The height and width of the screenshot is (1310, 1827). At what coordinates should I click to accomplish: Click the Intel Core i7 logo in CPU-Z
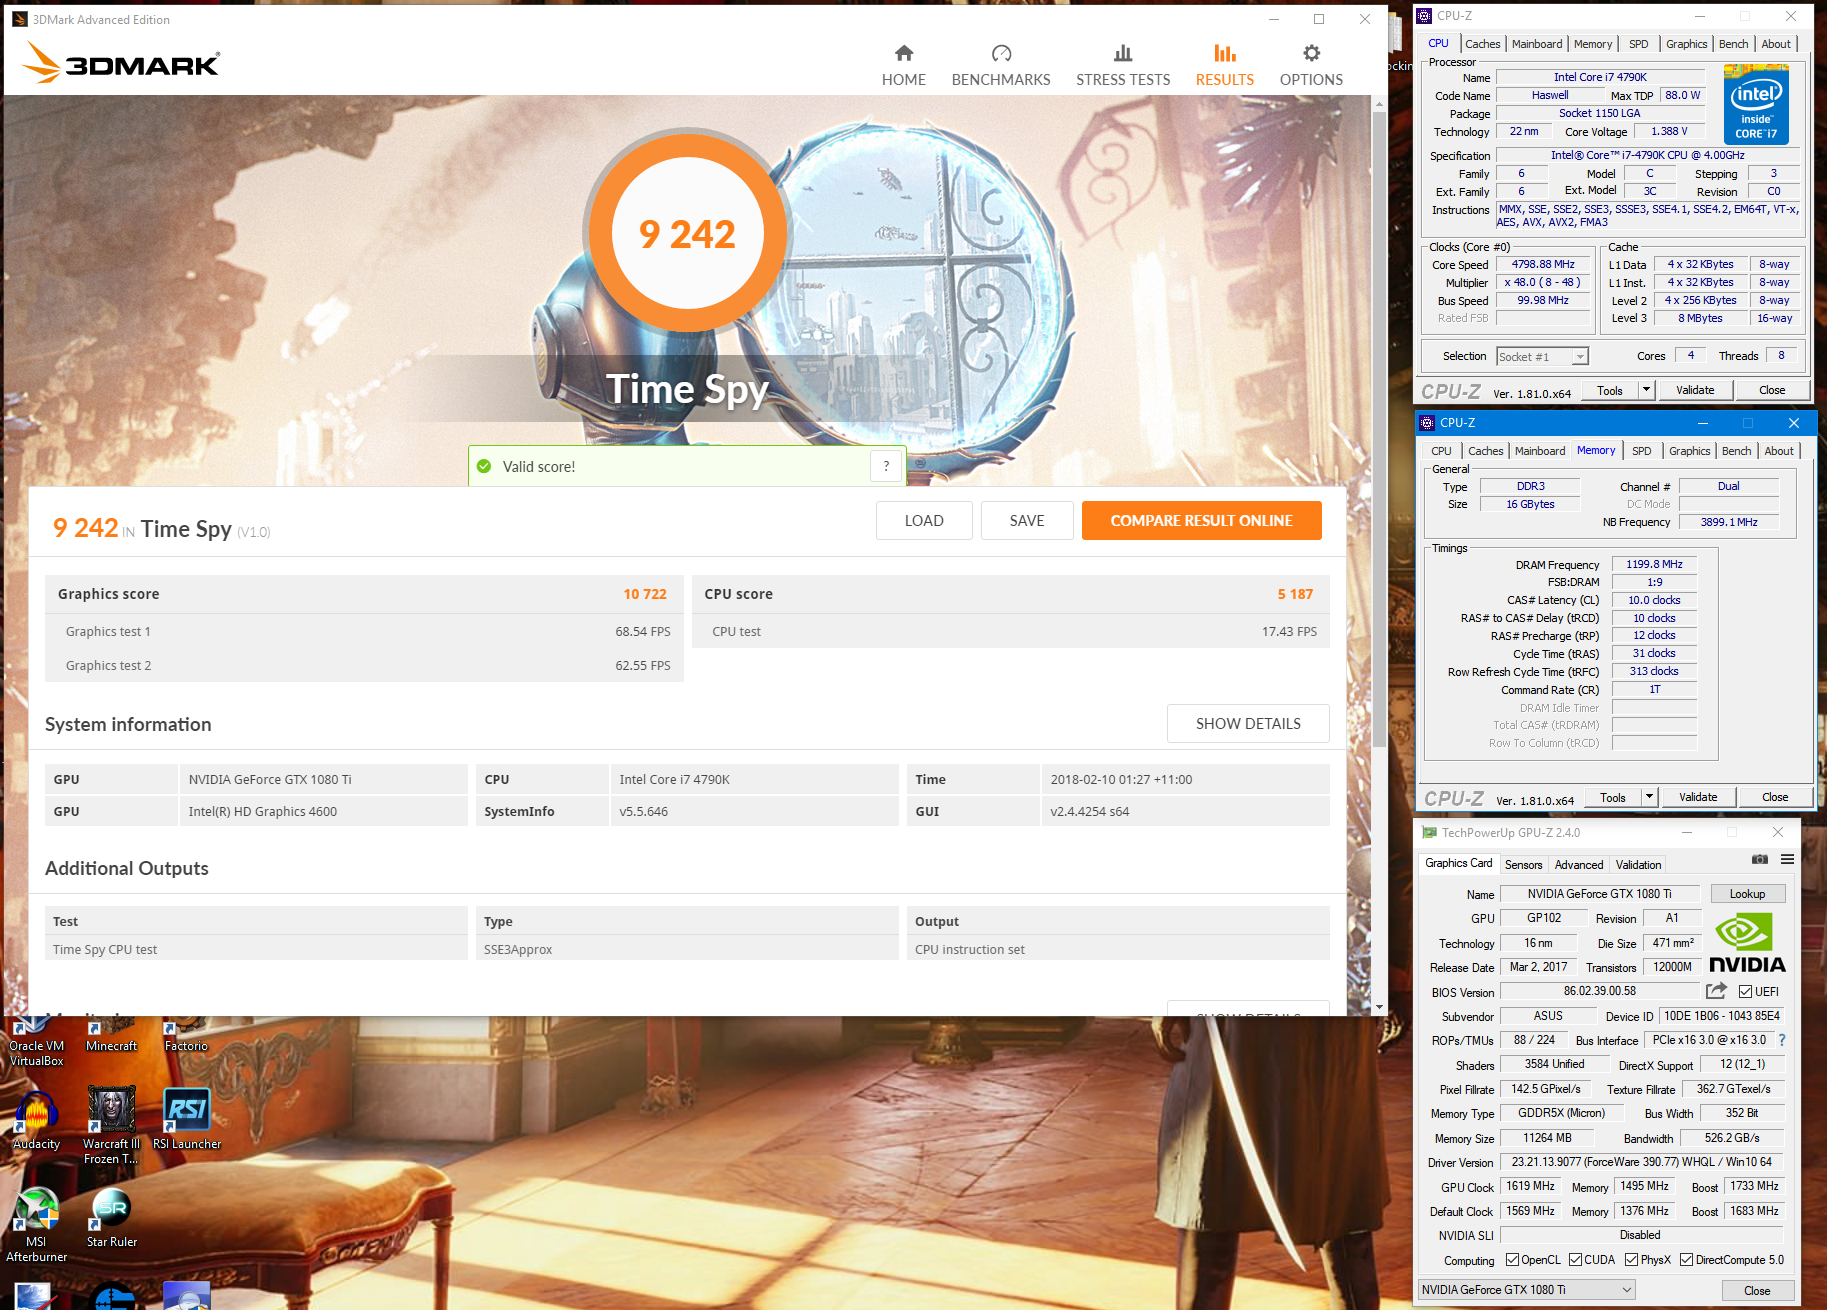pos(1757,104)
